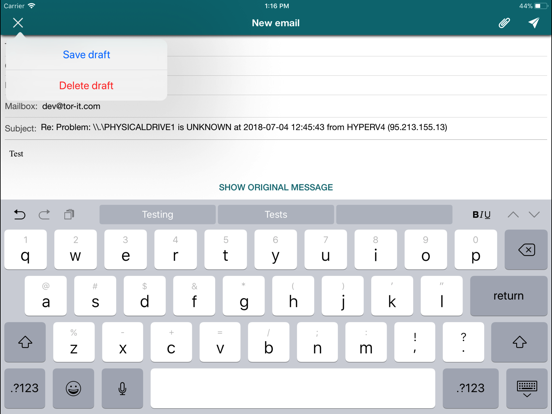The height and width of the screenshot is (414, 552).
Task: Tap the X close icon in header
Action: (18, 23)
